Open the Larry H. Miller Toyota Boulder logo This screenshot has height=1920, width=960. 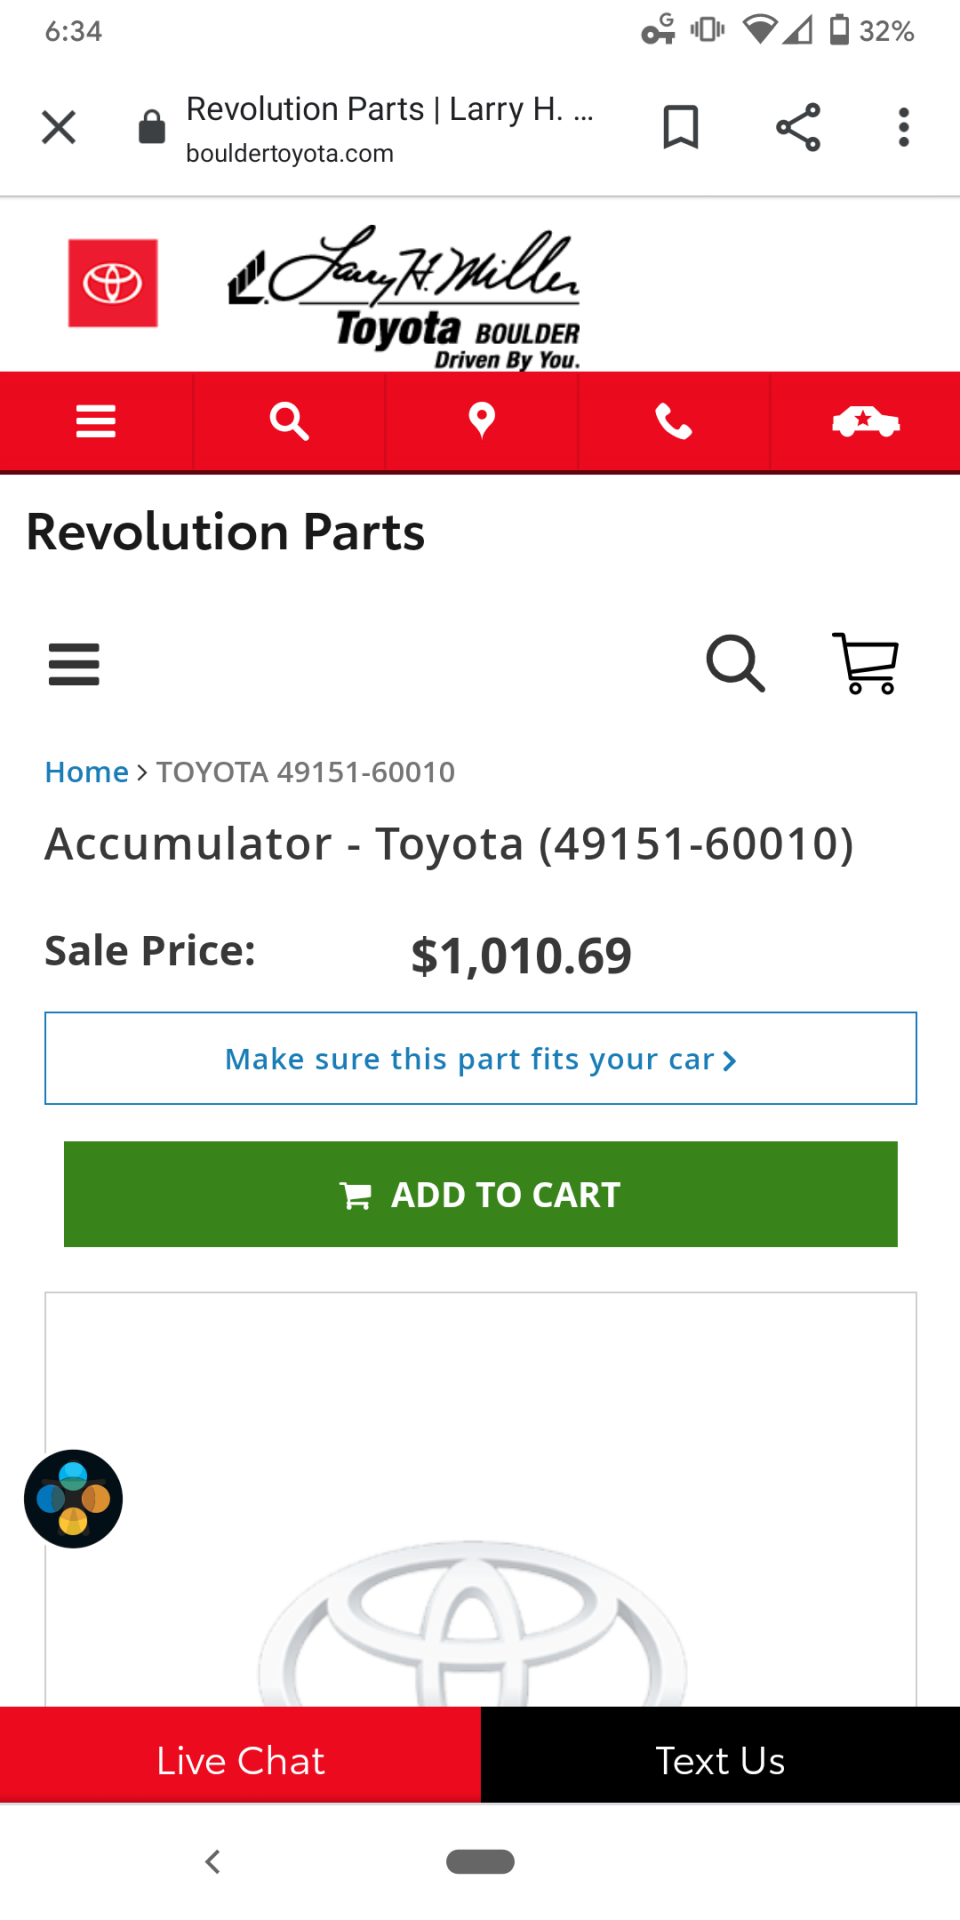405,297
